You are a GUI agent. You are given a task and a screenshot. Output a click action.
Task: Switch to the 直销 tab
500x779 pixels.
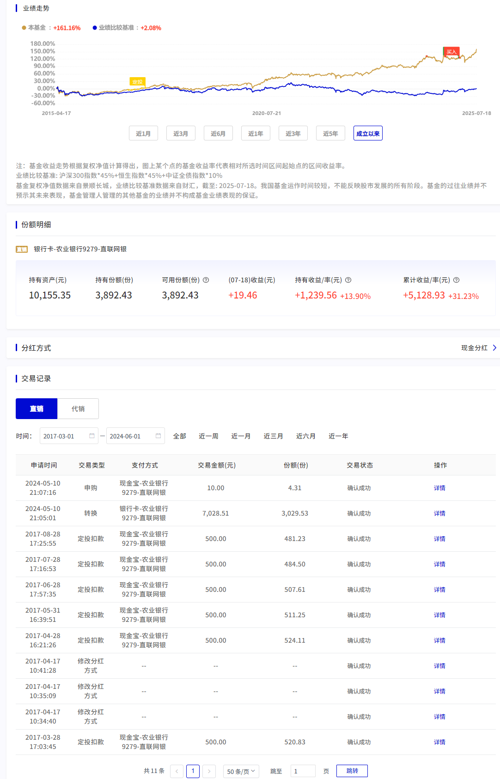coord(37,408)
